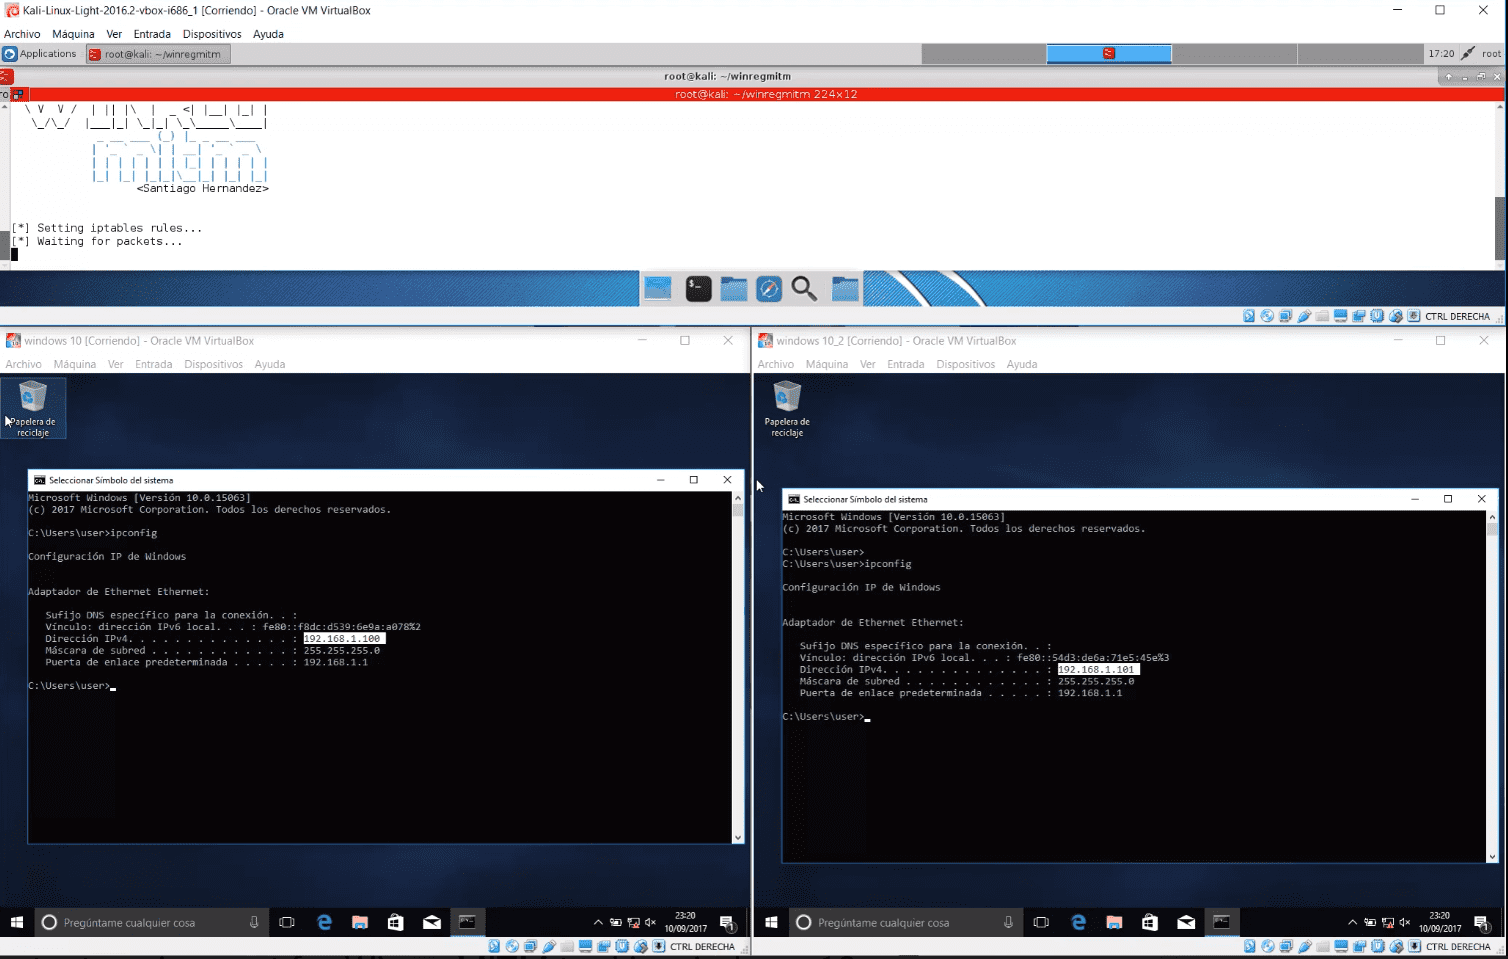
Task: Open Máquina menu in Kali VirtualBox window
Action: 73,34
